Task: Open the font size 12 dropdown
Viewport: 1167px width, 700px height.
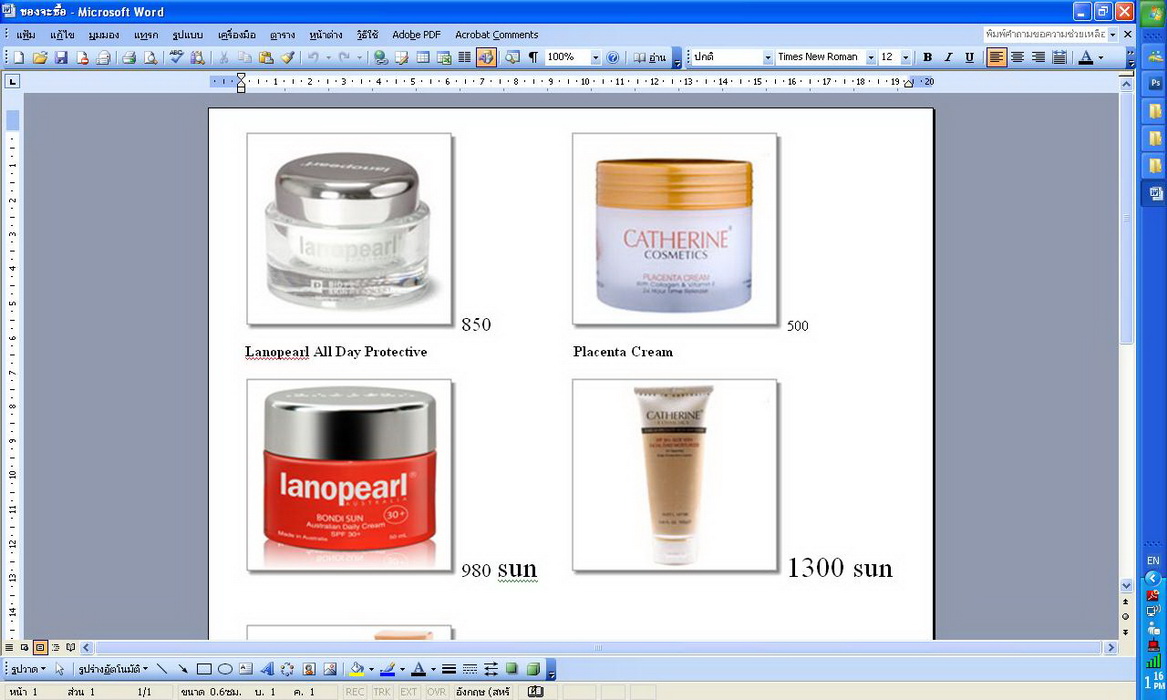Action: (x=905, y=57)
